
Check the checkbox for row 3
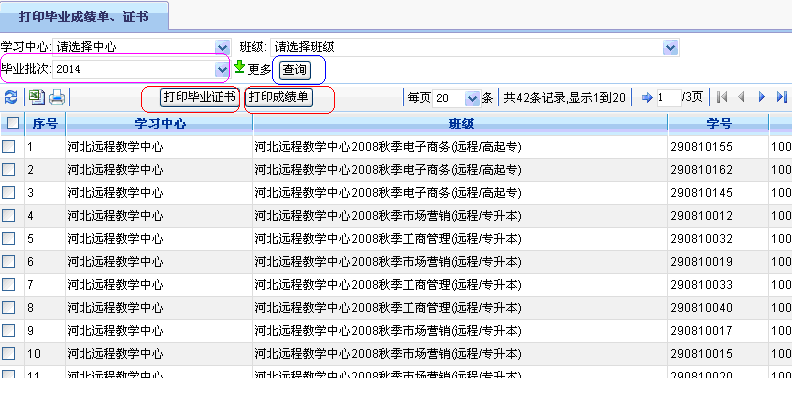click(9, 192)
